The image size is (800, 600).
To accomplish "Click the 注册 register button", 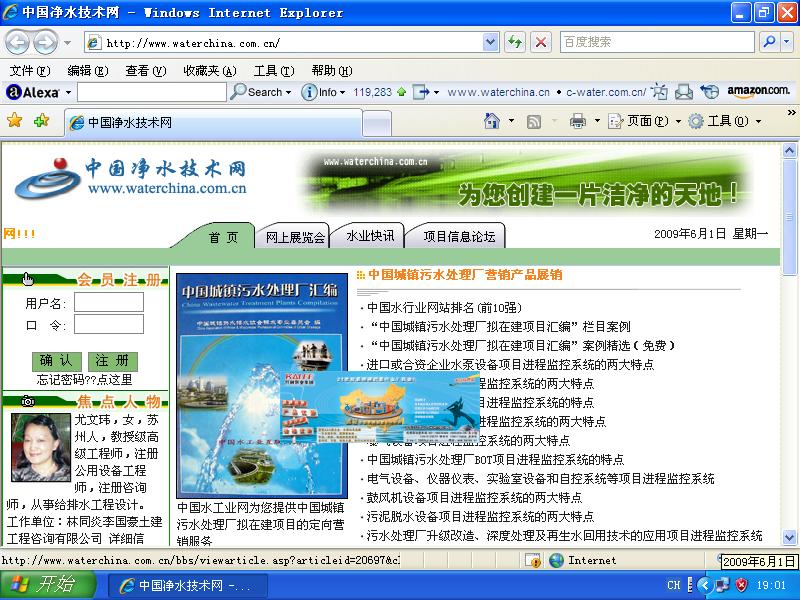I will click(x=112, y=361).
